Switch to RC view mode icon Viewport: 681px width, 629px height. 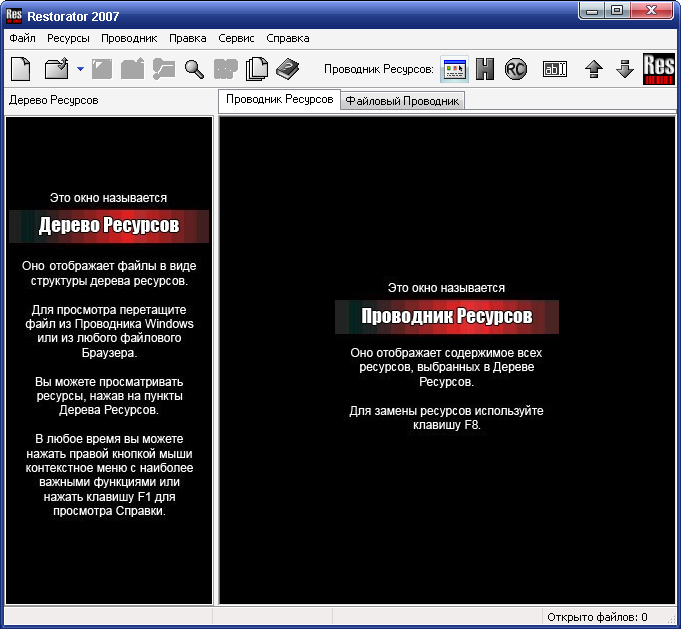[516, 69]
